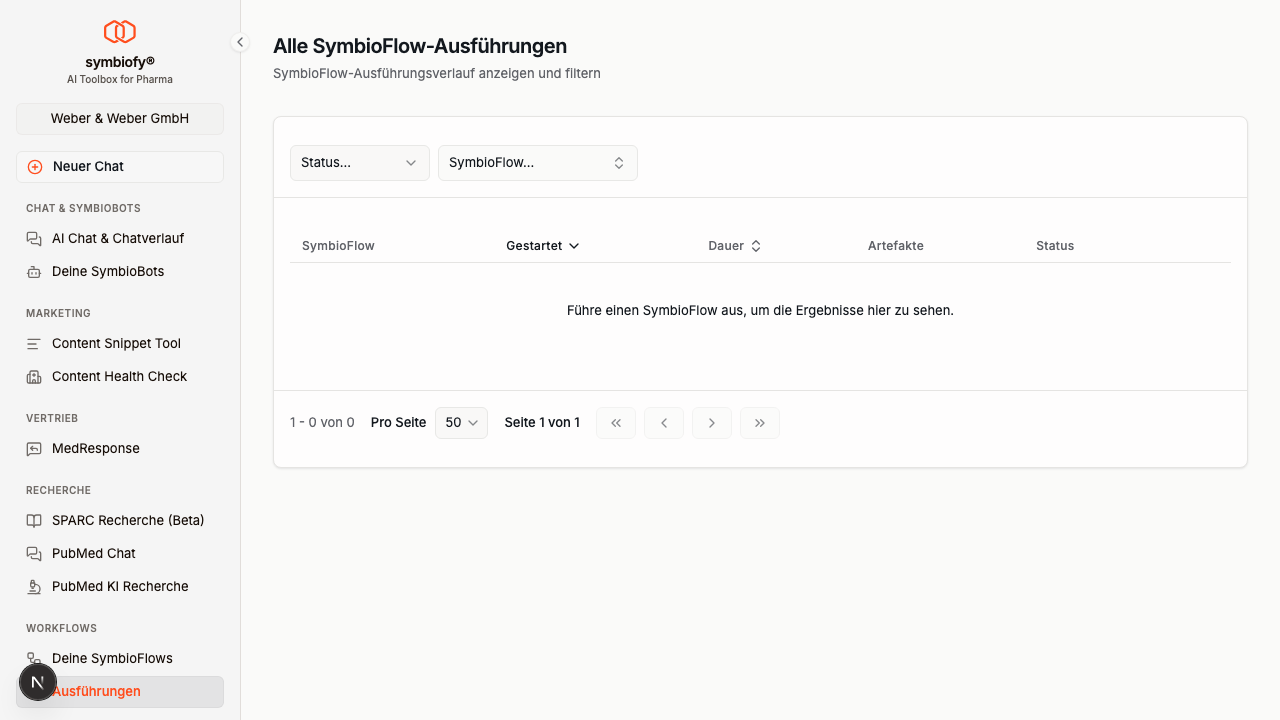The height and width of the screenshot is (720, 1280).
Task: Click the book icon for SPARC Recherche
Action: (x=34, y=521)
